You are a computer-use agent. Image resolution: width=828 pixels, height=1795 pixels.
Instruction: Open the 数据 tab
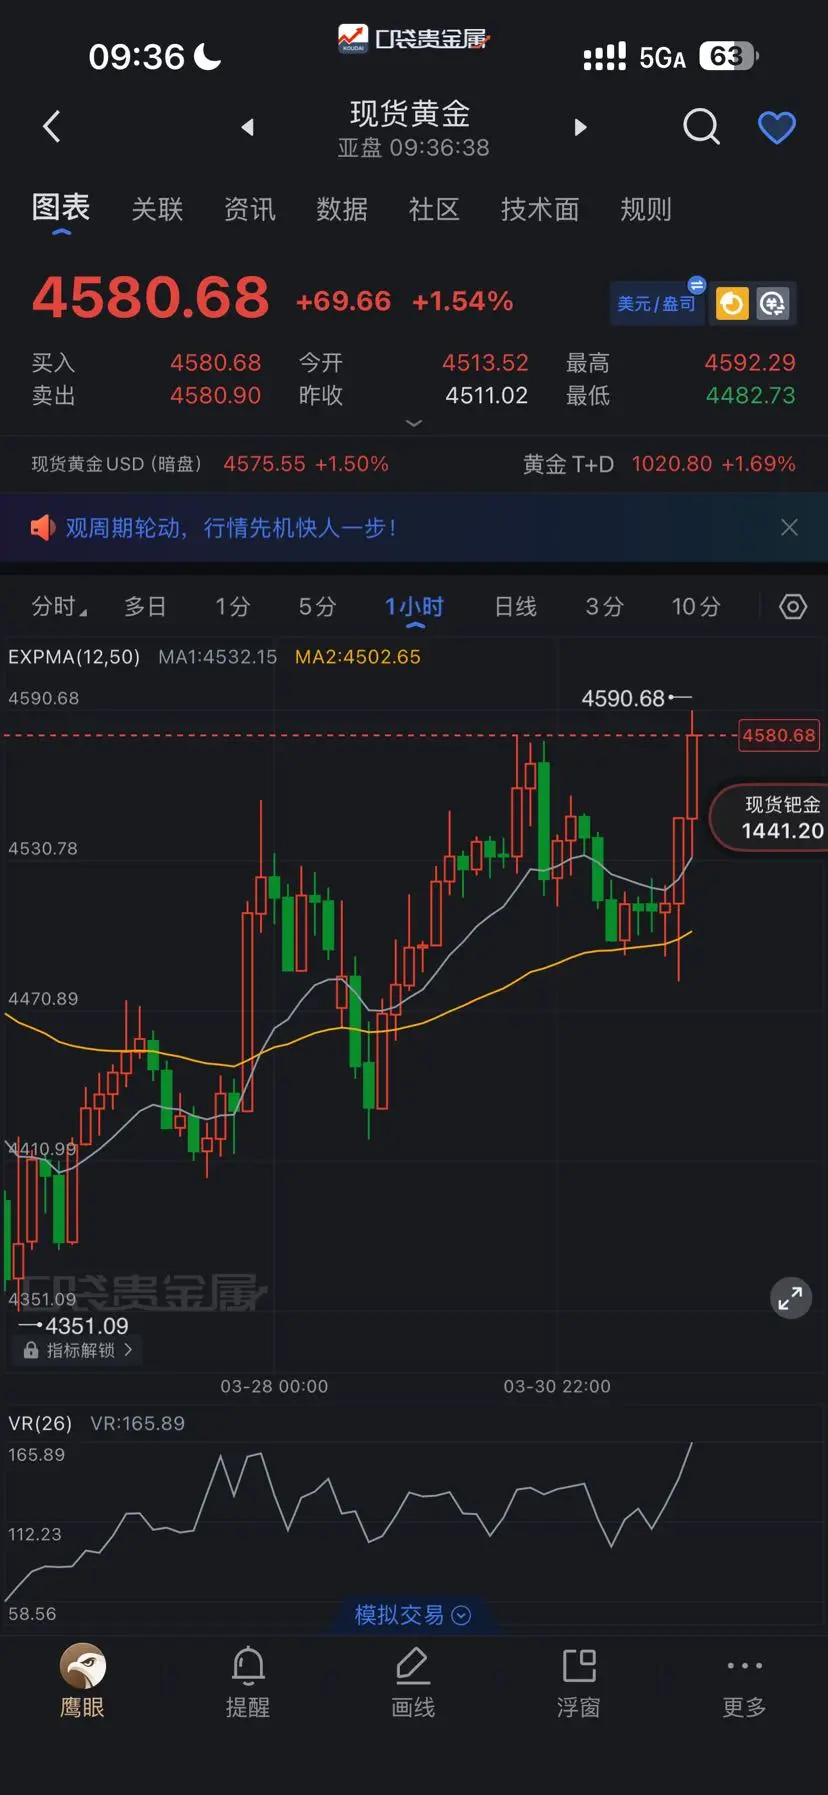[342, 209]
